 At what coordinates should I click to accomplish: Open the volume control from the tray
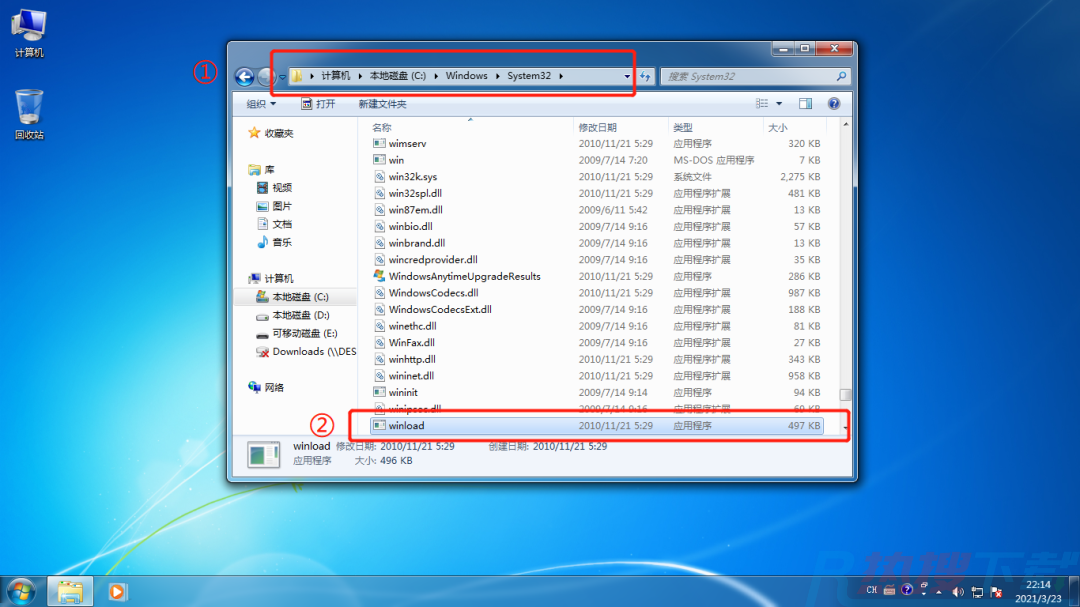tap(958, 592)
